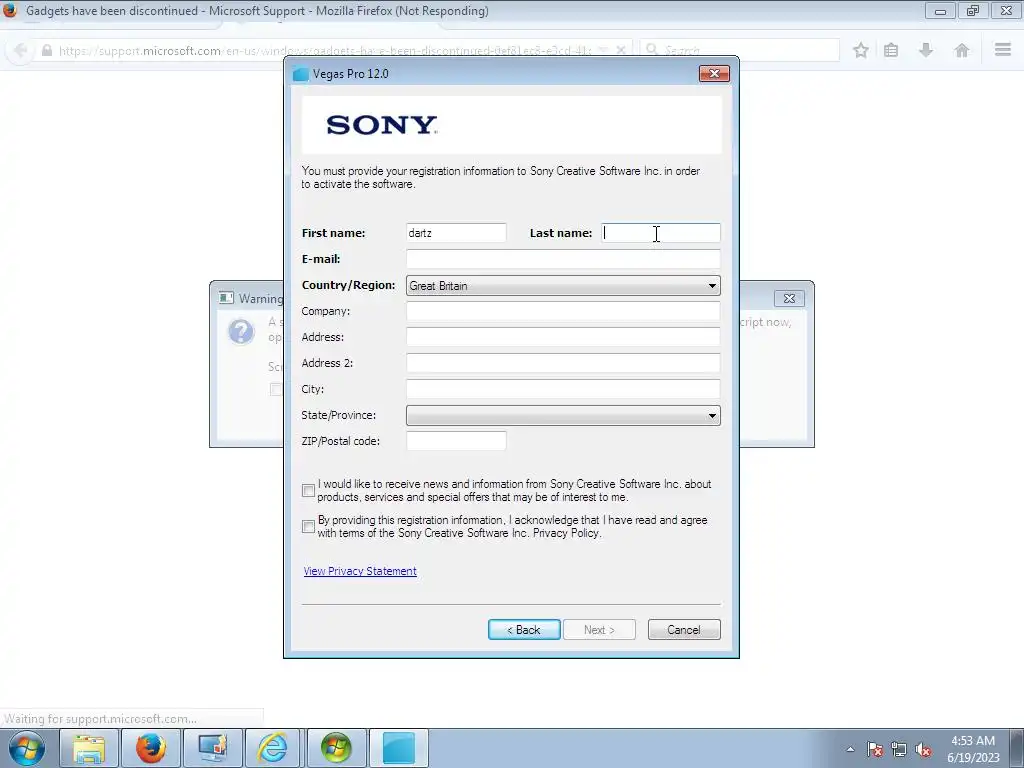Show hidden system tray icons
The width and height of the screenshot is (1024, 768).
[850, 750]
